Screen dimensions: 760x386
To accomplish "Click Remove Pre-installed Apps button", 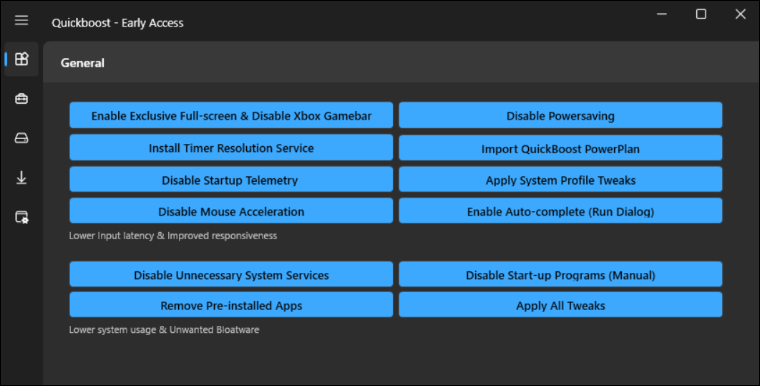I will coord(231,305).
